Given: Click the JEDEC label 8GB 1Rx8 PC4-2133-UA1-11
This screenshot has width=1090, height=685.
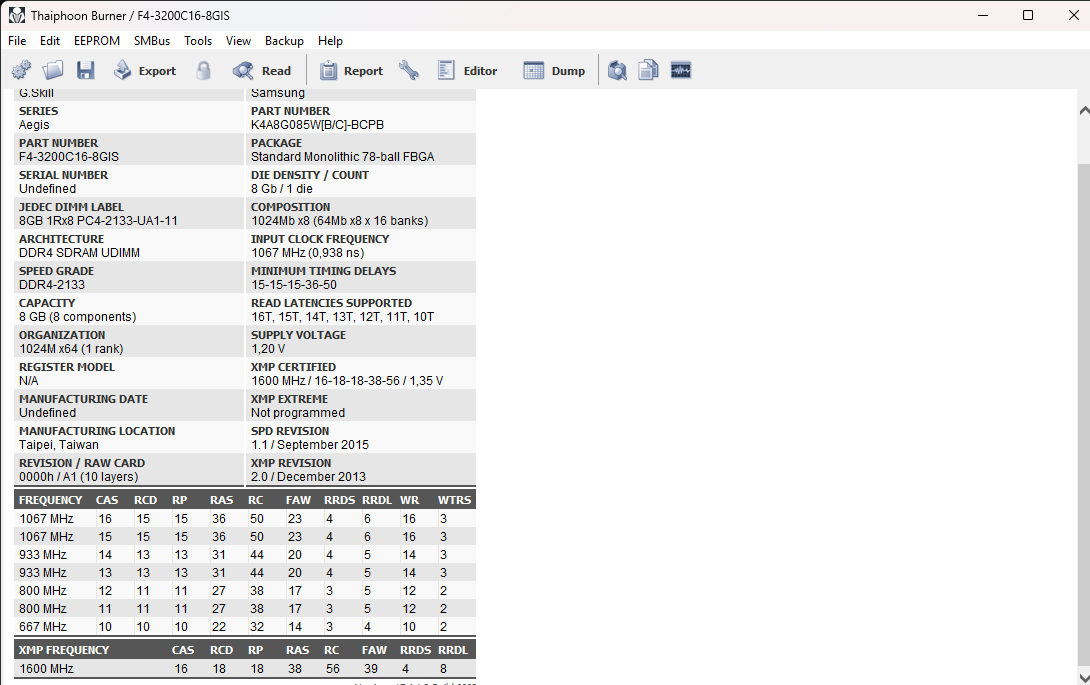Looking at the screenshot, I should [x=98, y=220].
